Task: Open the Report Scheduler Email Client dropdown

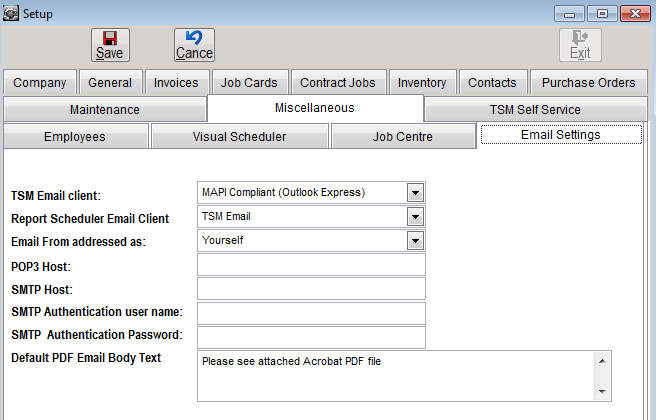Action: [x=415, y=216]
